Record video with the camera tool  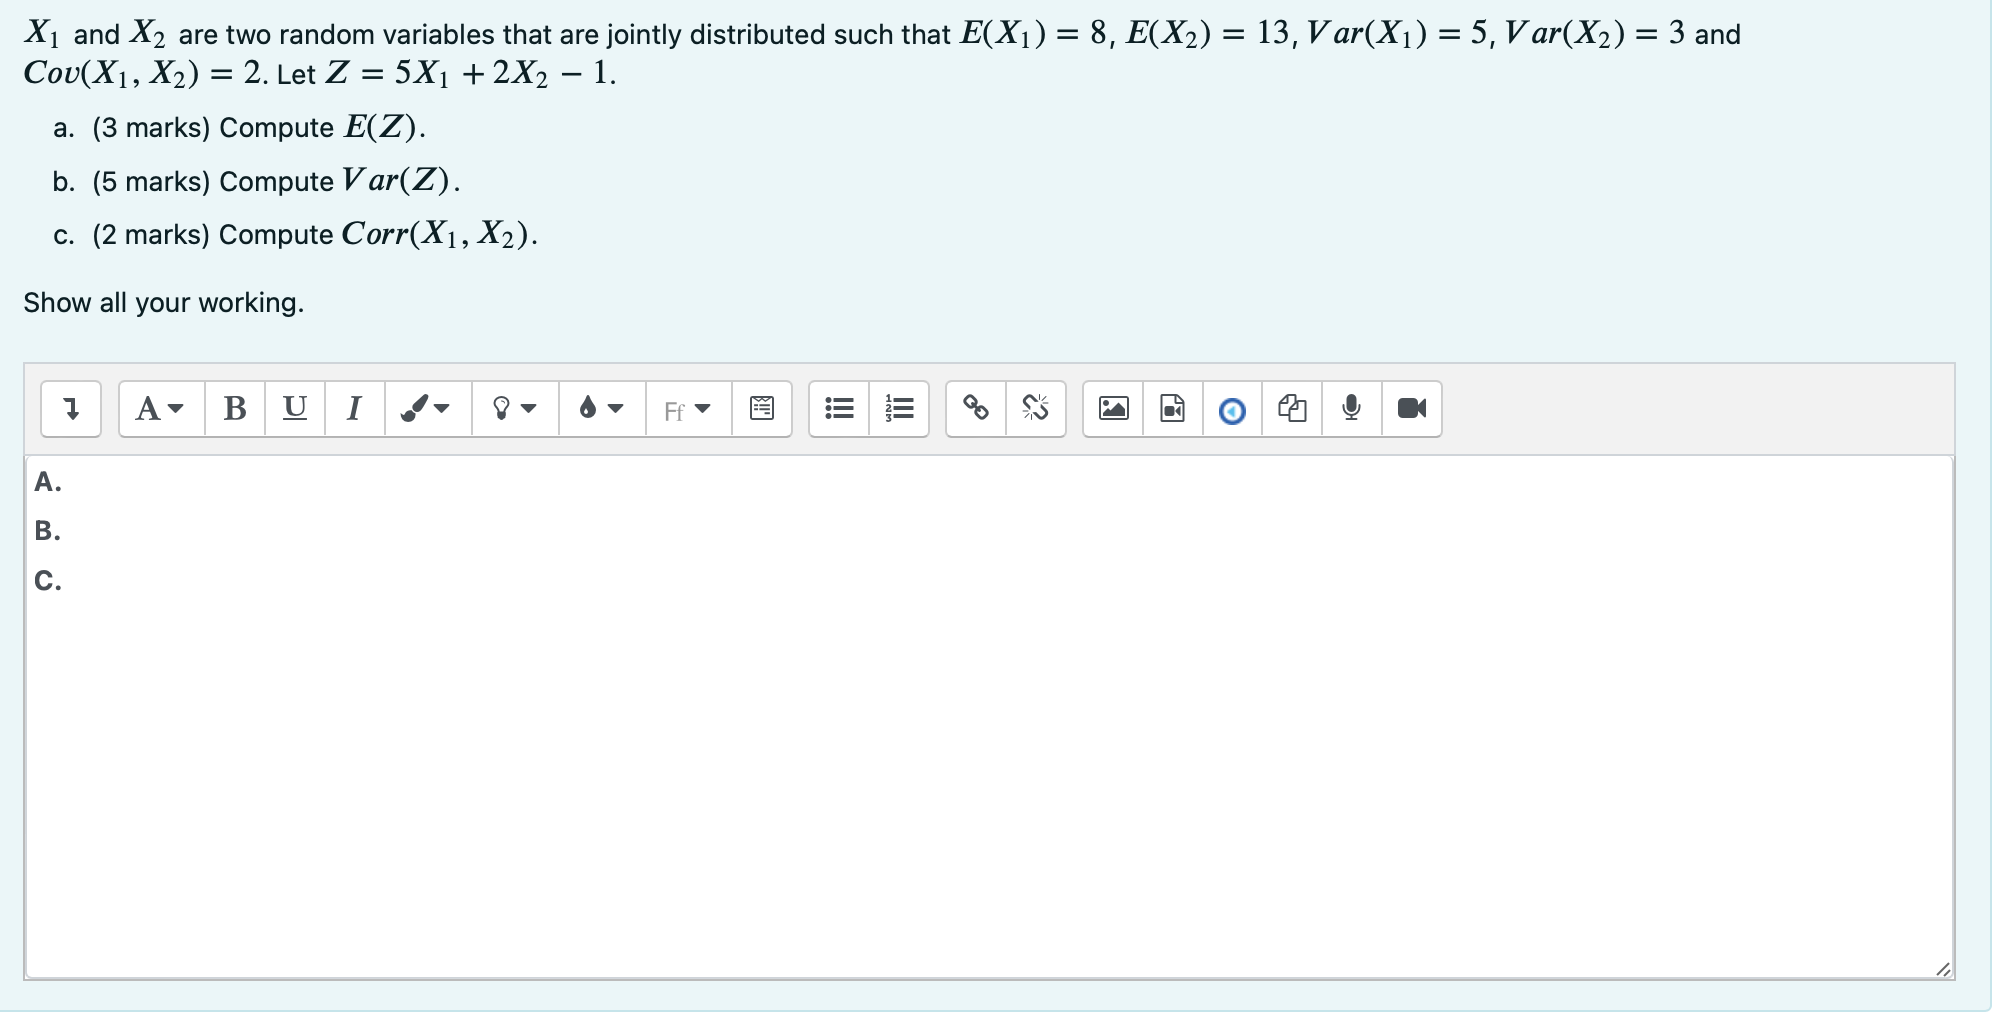(x=1411, y=408)
